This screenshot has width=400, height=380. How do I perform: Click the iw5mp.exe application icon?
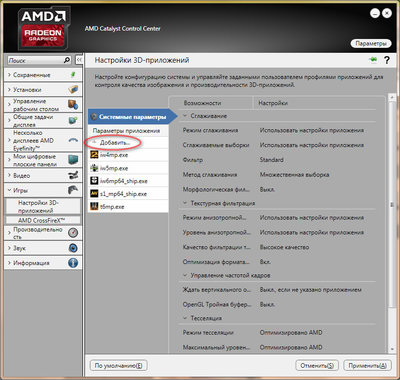click(x=94, y=168)
